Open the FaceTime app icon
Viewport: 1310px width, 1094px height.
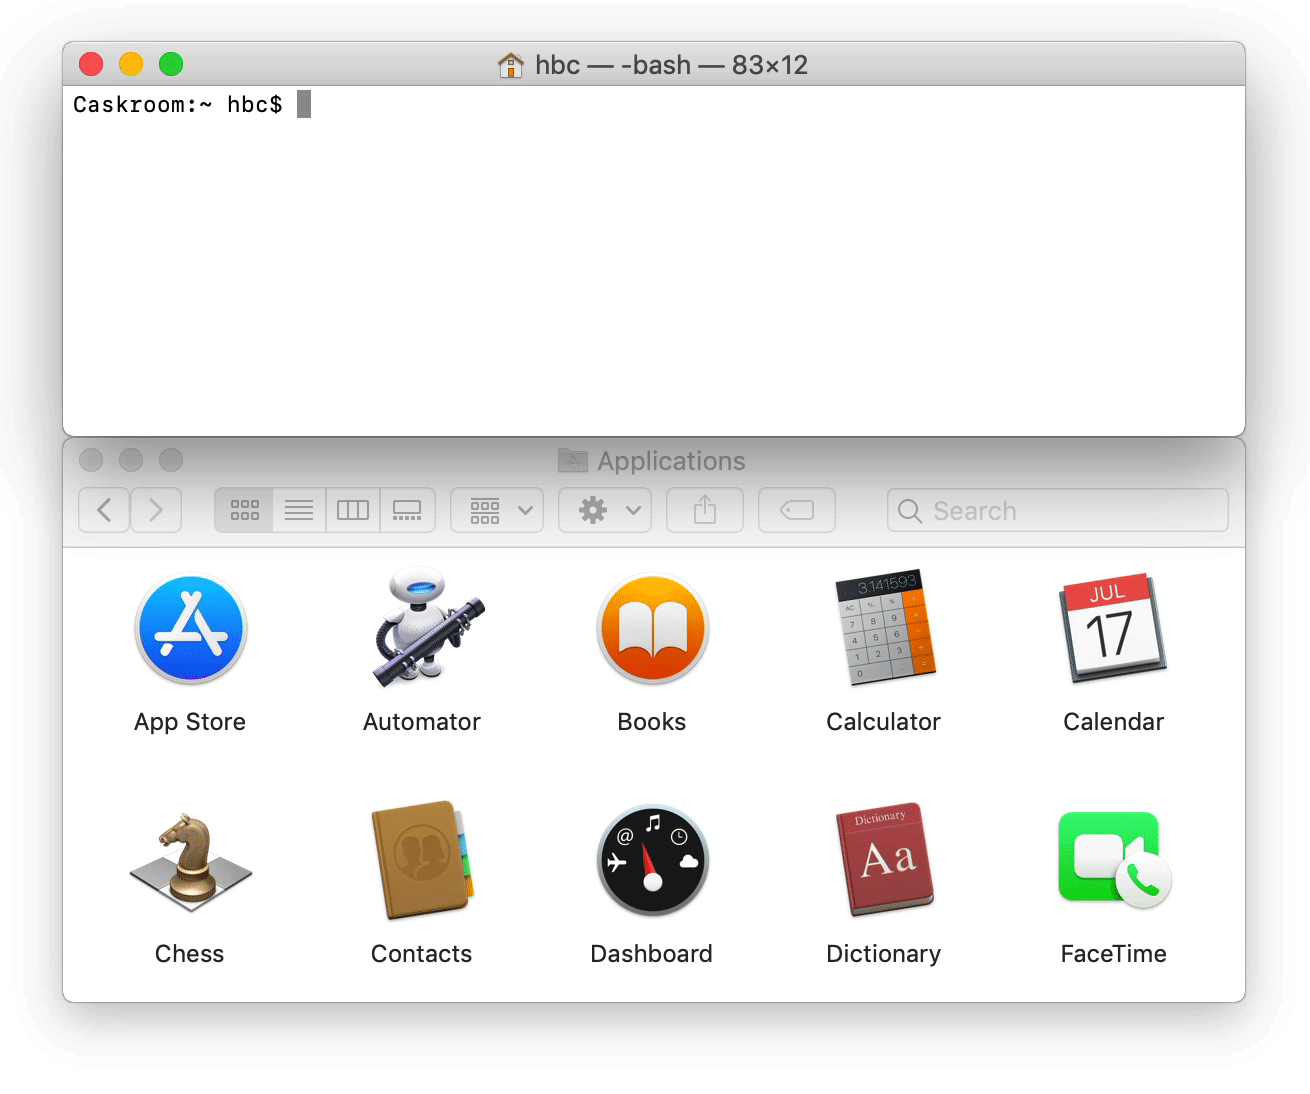coord(1114,860)
